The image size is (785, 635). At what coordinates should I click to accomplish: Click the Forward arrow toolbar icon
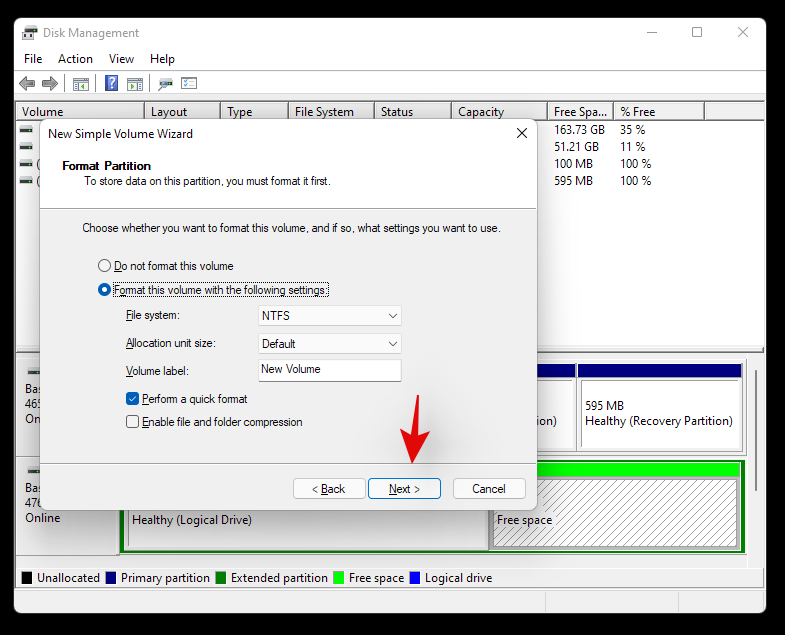49,84
